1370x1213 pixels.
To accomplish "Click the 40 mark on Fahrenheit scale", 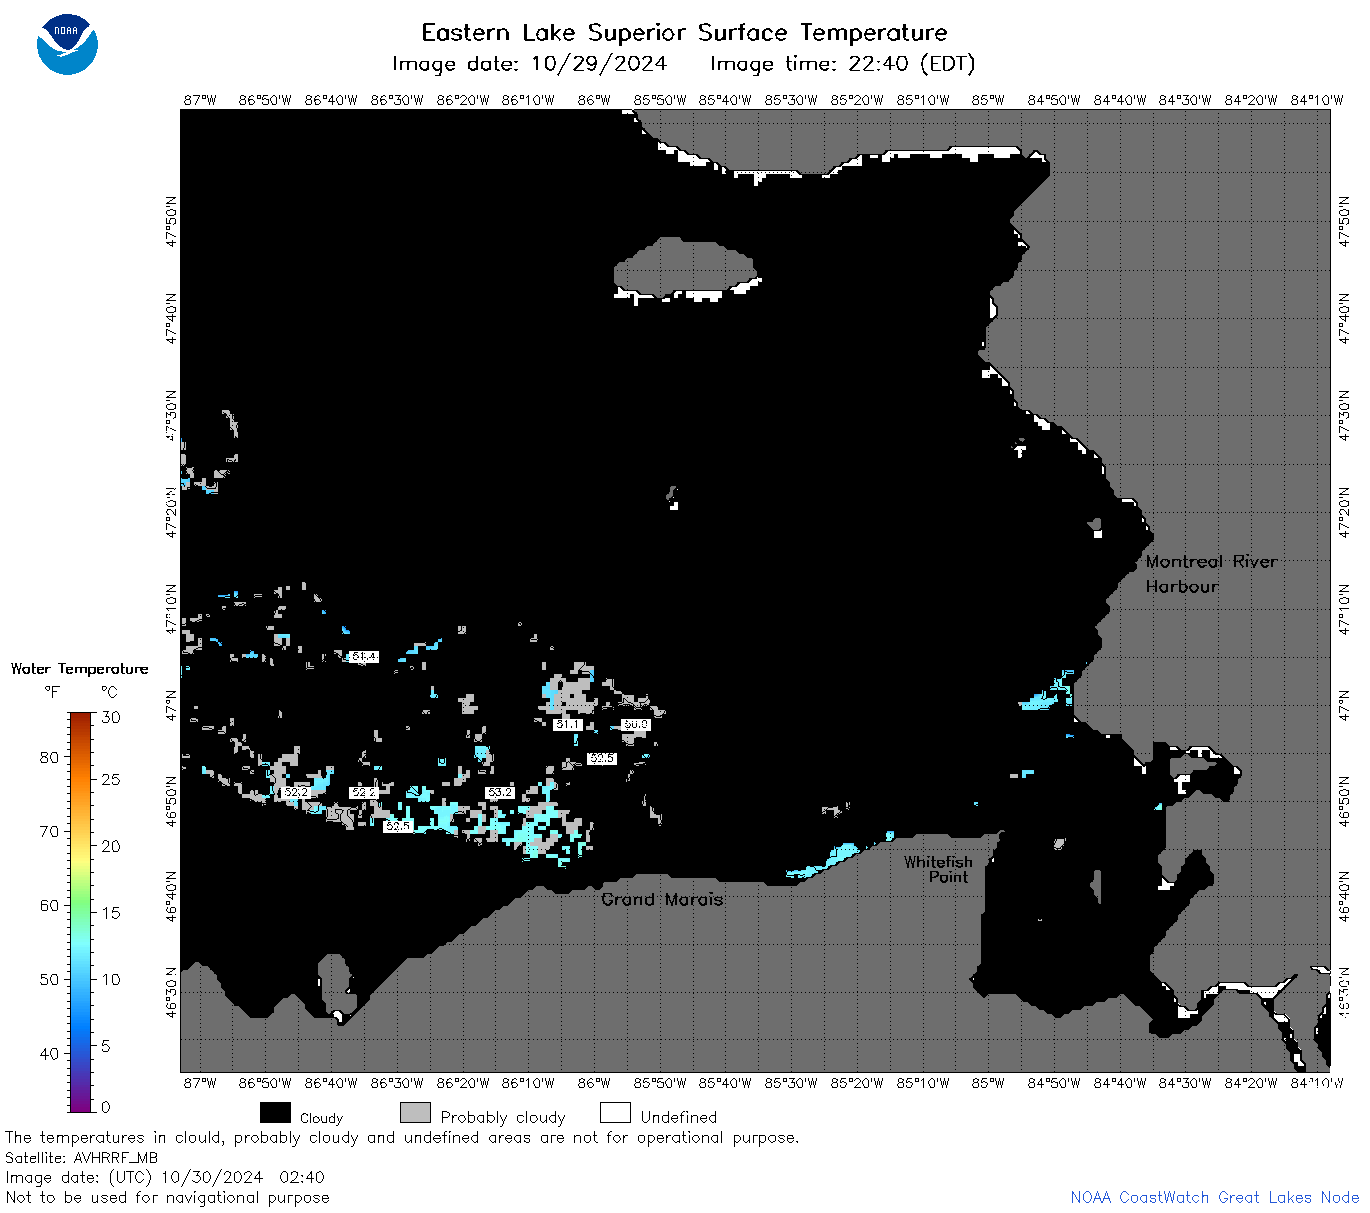I will click(49, 1053).
